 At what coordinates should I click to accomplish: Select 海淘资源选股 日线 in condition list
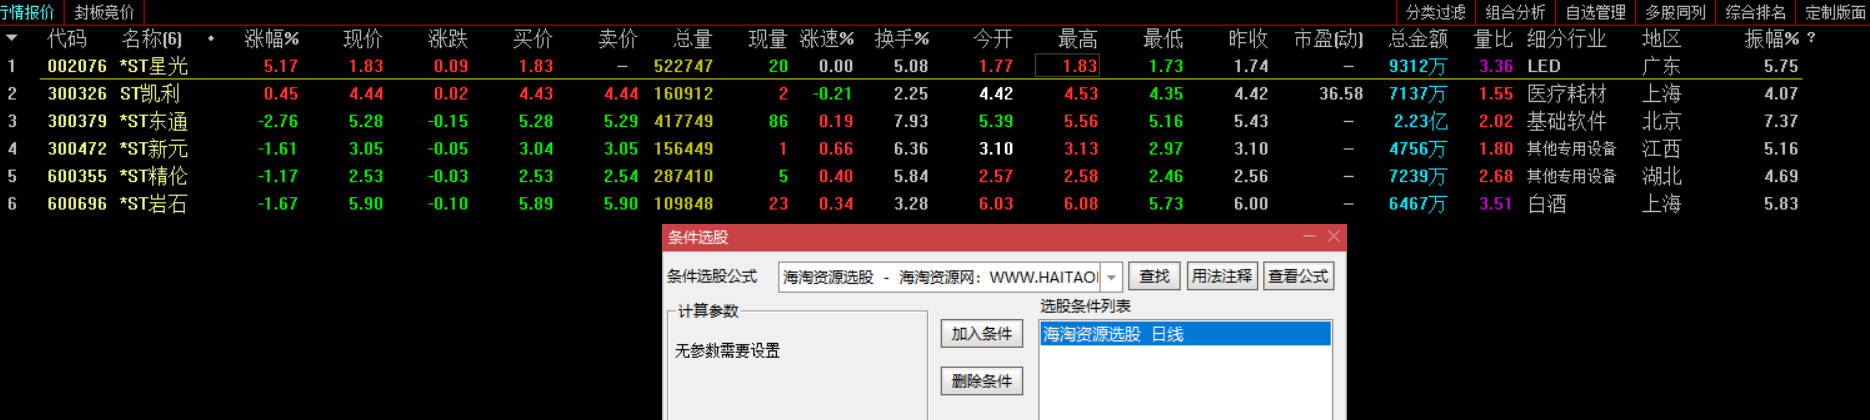pos(1185,334)
